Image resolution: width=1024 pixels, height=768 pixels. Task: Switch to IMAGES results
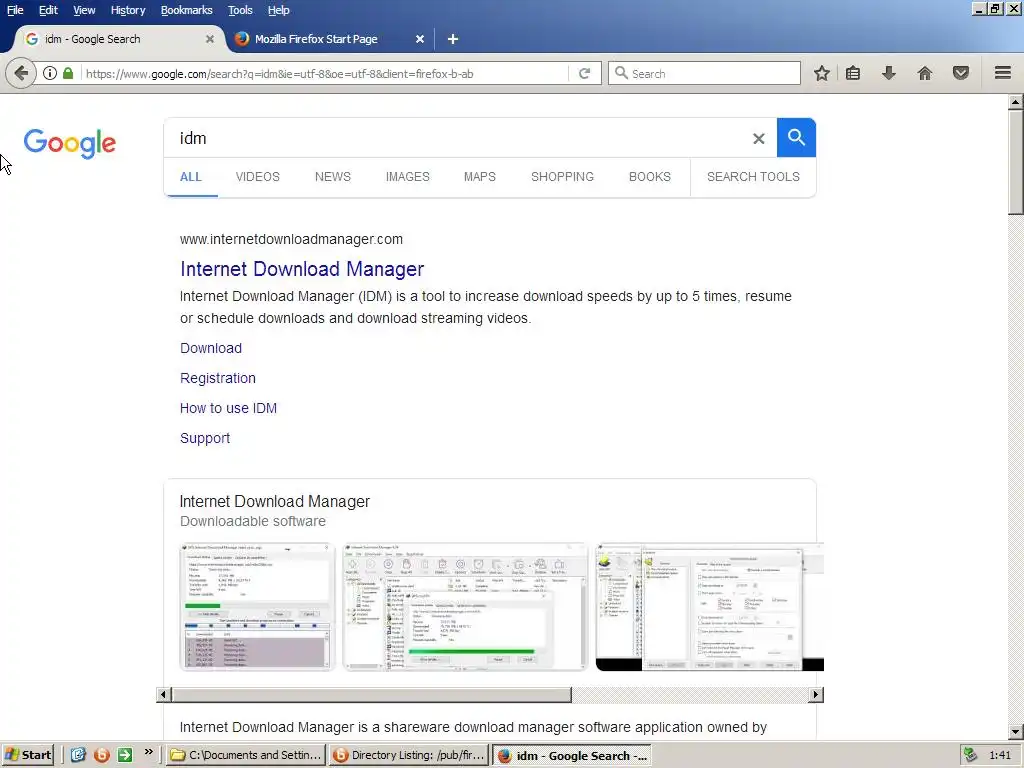[x=408, y=177]
